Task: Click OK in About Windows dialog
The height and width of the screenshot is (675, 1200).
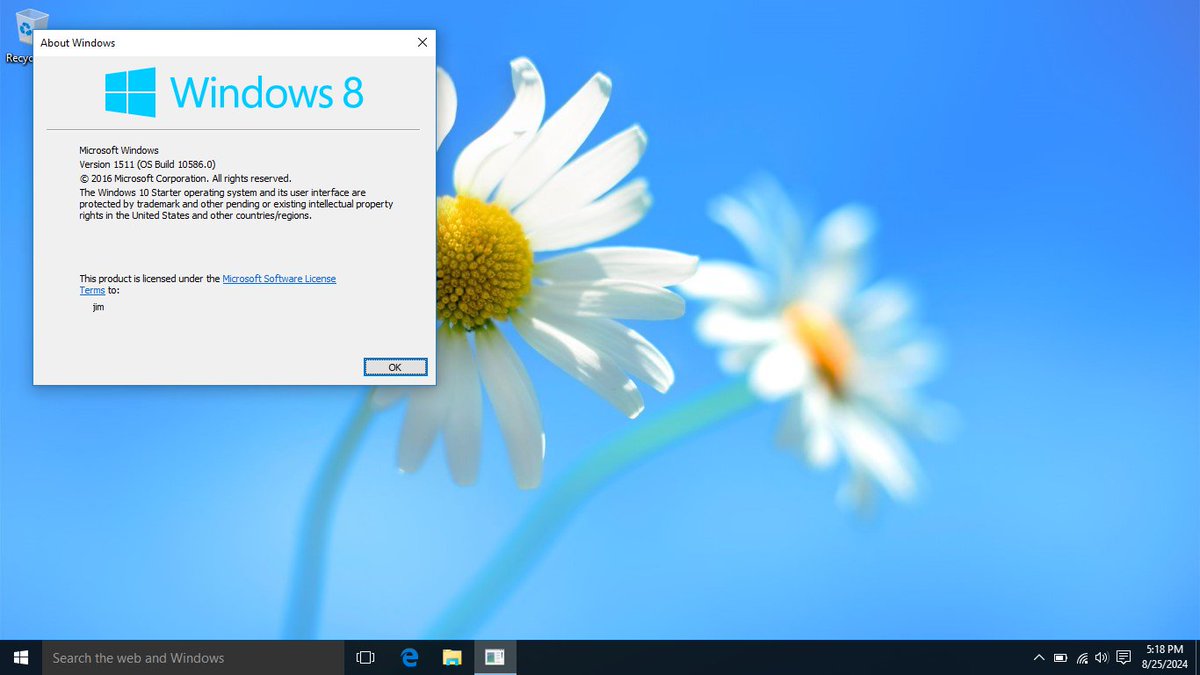Action: click(395, 367)
